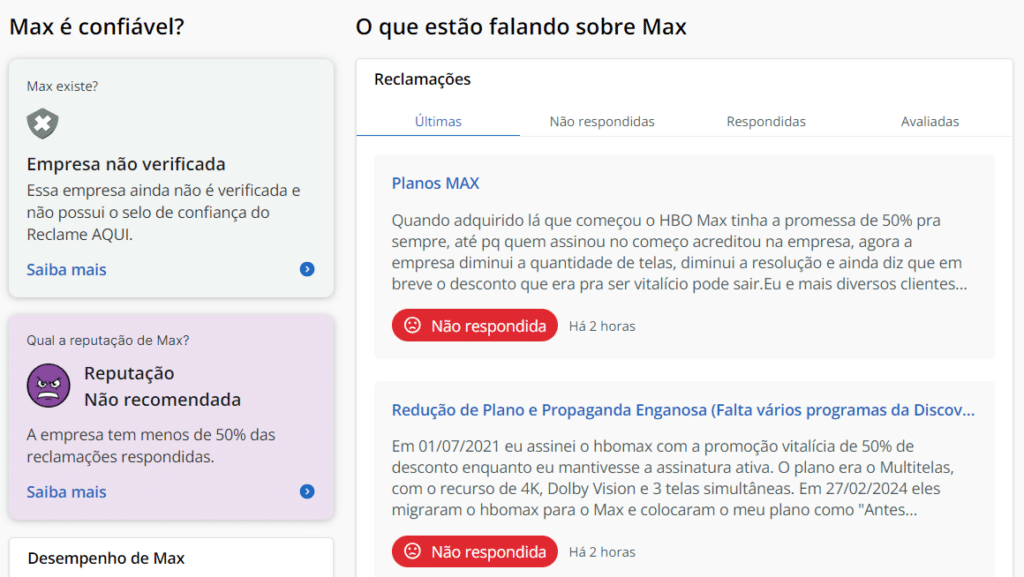Click the unverified company shield icon
This screenshot has width=1024, height=577.
[43, 124]
